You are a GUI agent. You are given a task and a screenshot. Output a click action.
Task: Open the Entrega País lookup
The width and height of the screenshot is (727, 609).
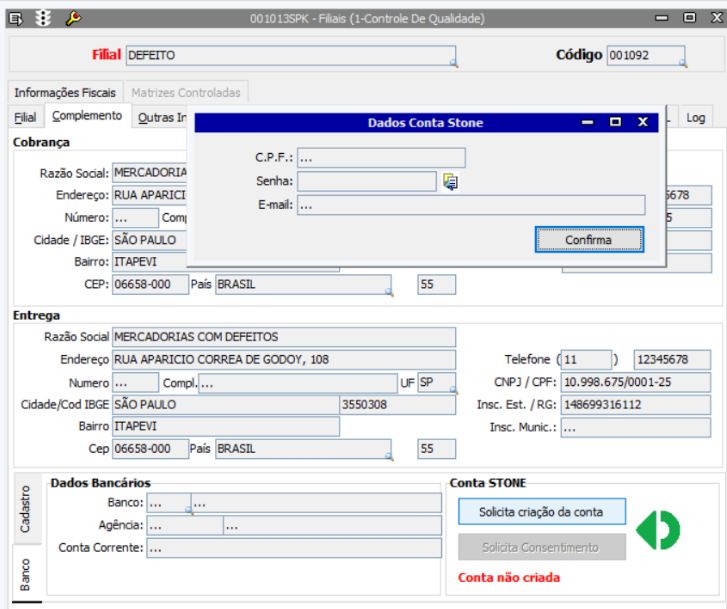pos(388,456)
